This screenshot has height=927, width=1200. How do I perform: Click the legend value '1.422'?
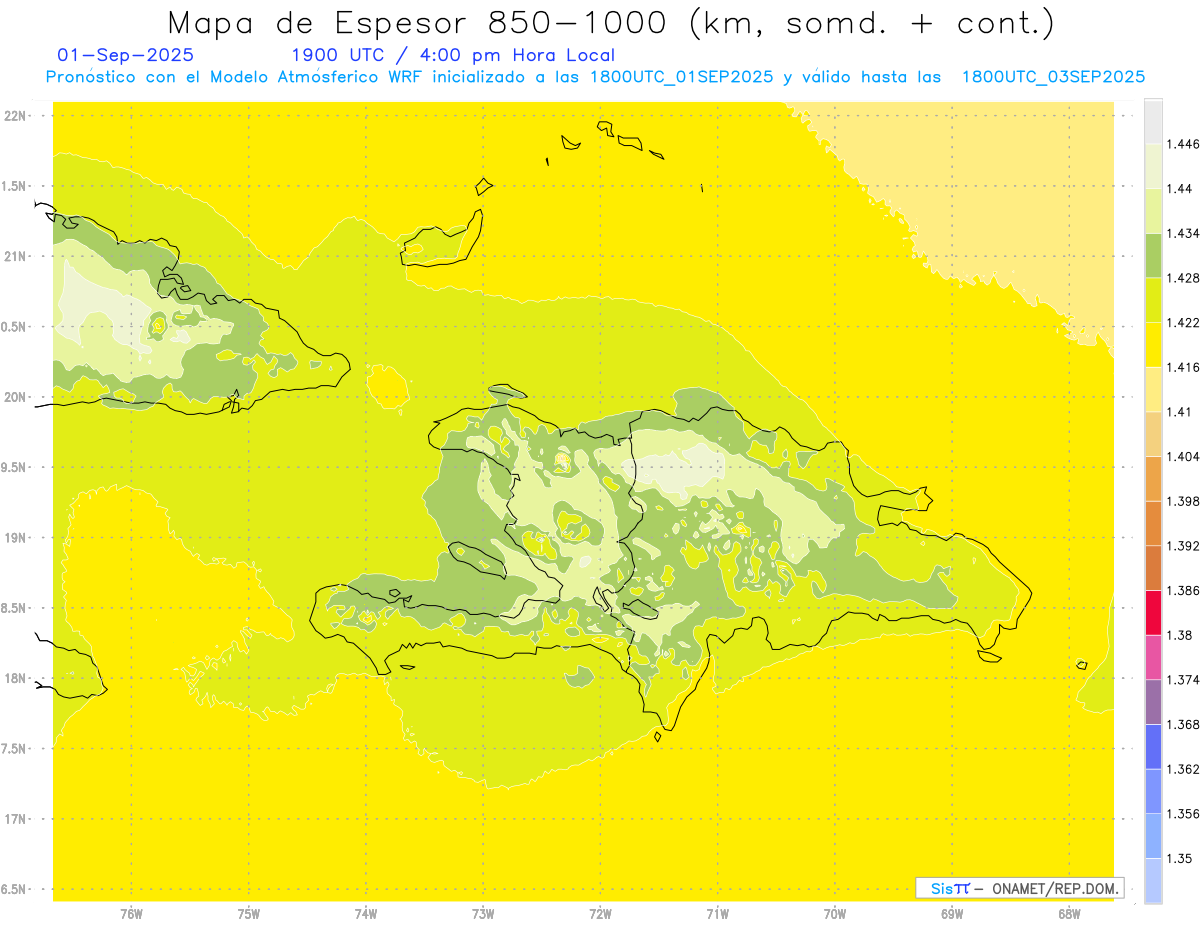point(1183,322)
